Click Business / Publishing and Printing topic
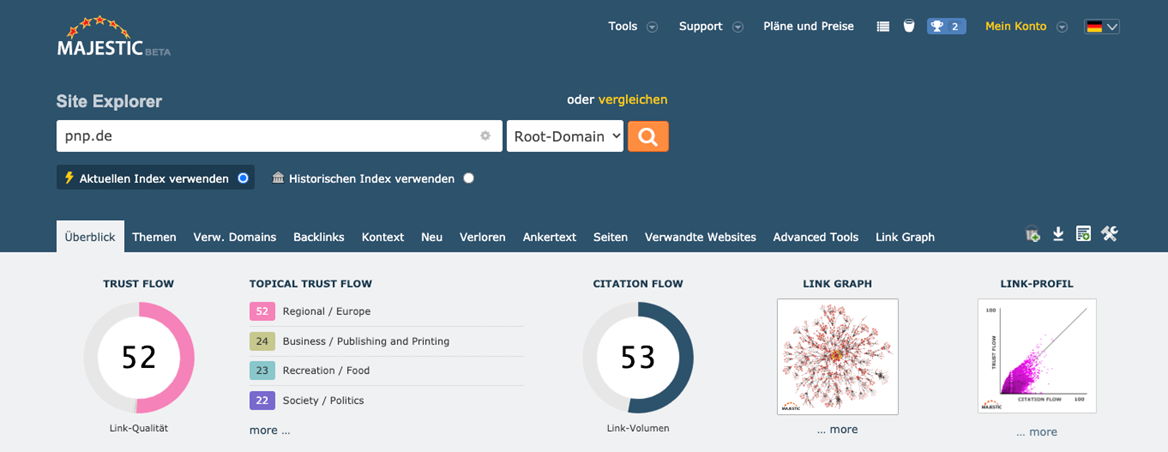The height and width of the screenshot is (452, 1168). coord(366,341)
